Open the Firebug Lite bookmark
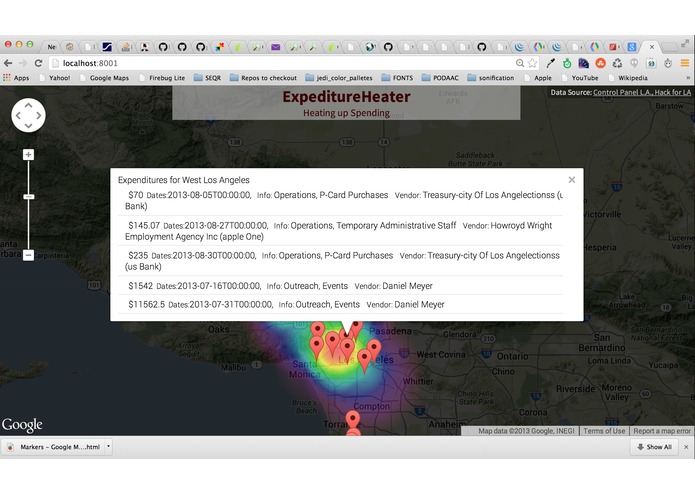Screen dimensions: 695x494 (162, 78)
